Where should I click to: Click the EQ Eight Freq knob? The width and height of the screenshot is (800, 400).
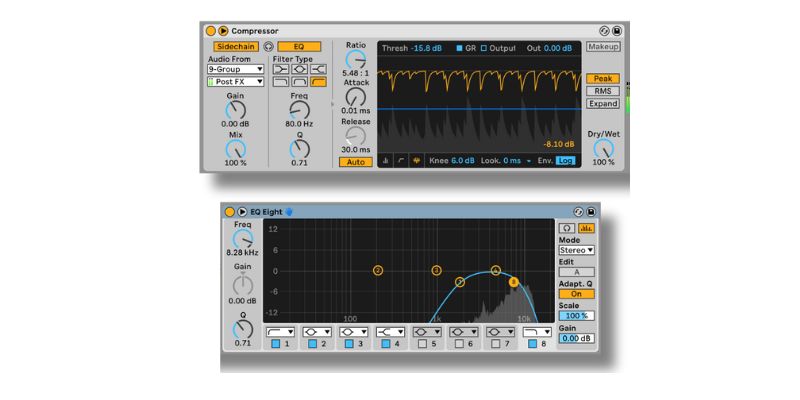pos(243,239)
